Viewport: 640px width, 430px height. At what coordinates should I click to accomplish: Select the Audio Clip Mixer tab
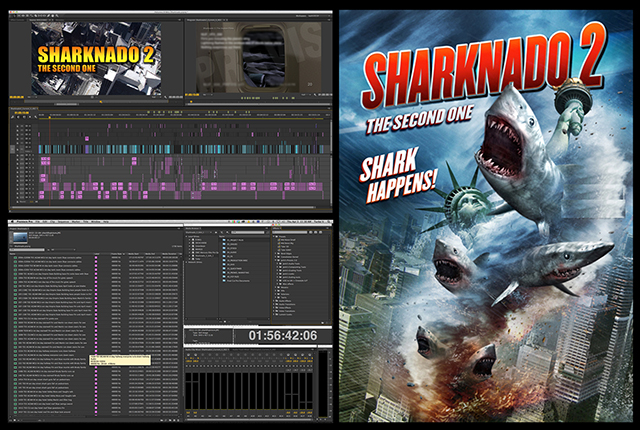pos(207,350)
